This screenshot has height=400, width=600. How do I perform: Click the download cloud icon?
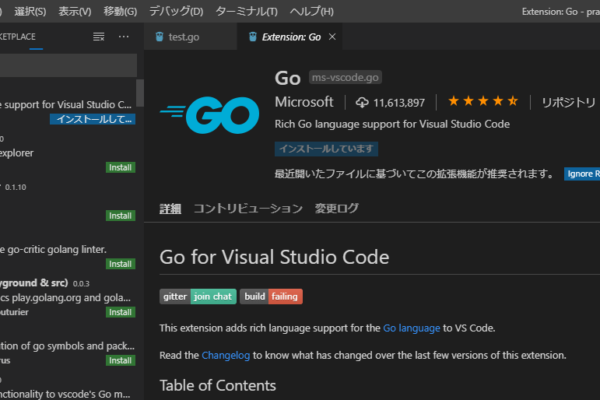coord(362,103)
